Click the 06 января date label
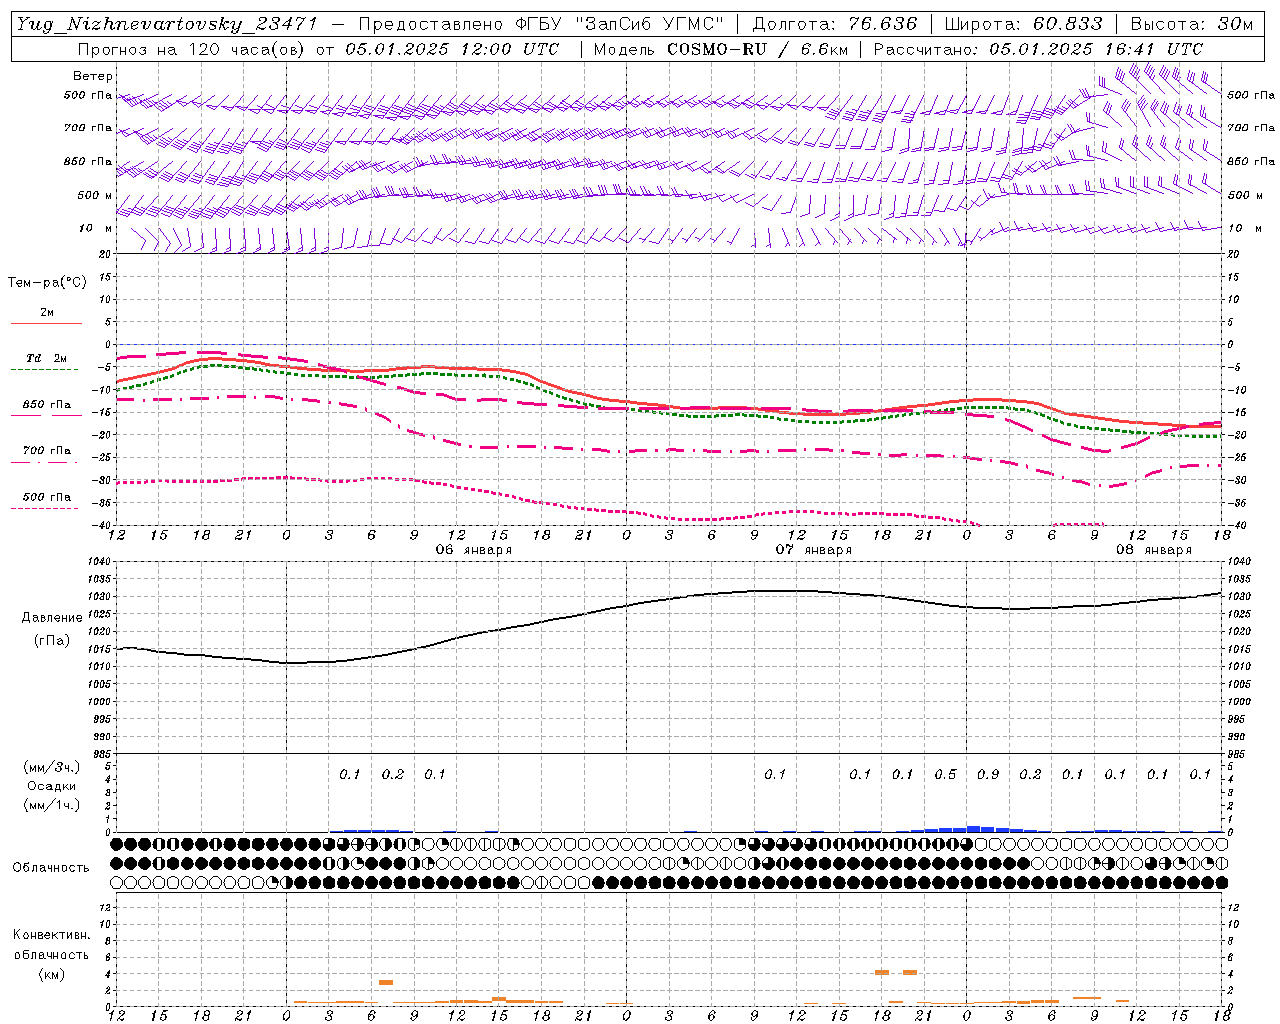 point(473,550)
